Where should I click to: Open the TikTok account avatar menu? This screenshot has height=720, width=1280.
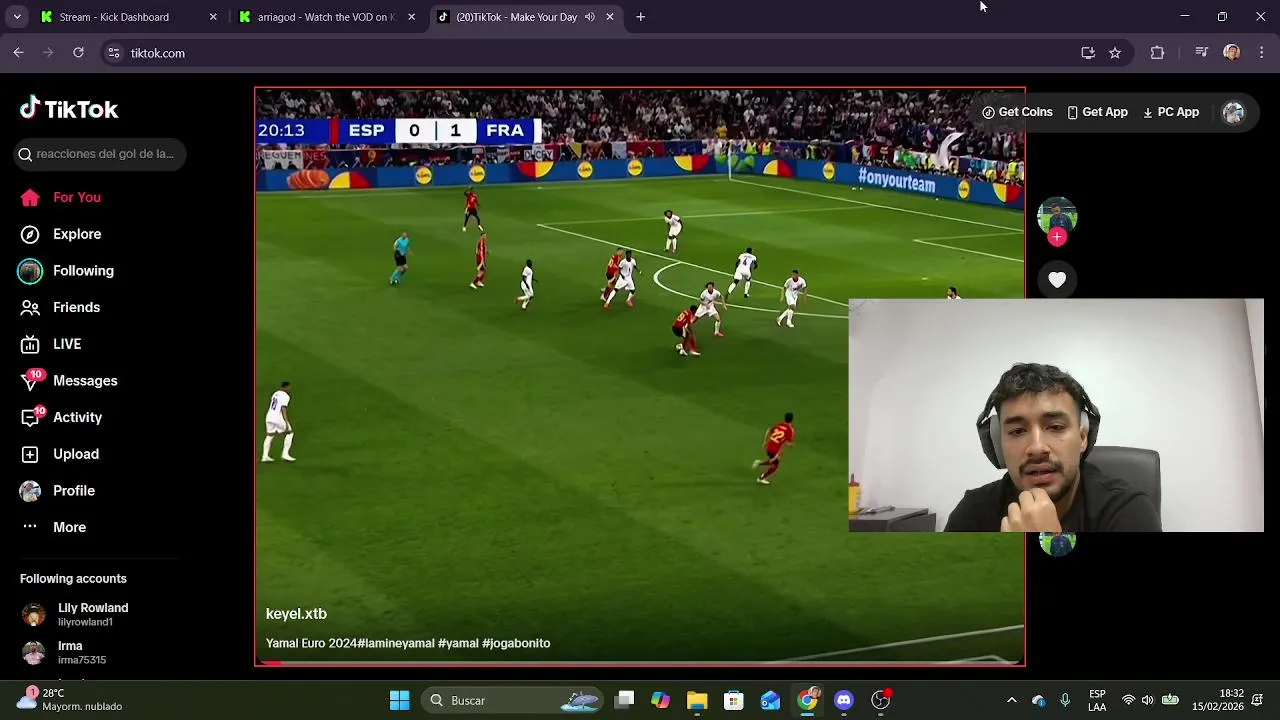click(x=1233, y=113)
